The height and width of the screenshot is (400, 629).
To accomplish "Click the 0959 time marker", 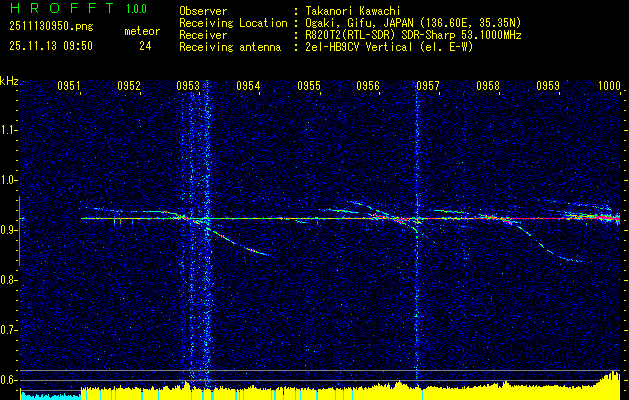I will [x=548, y=85].
